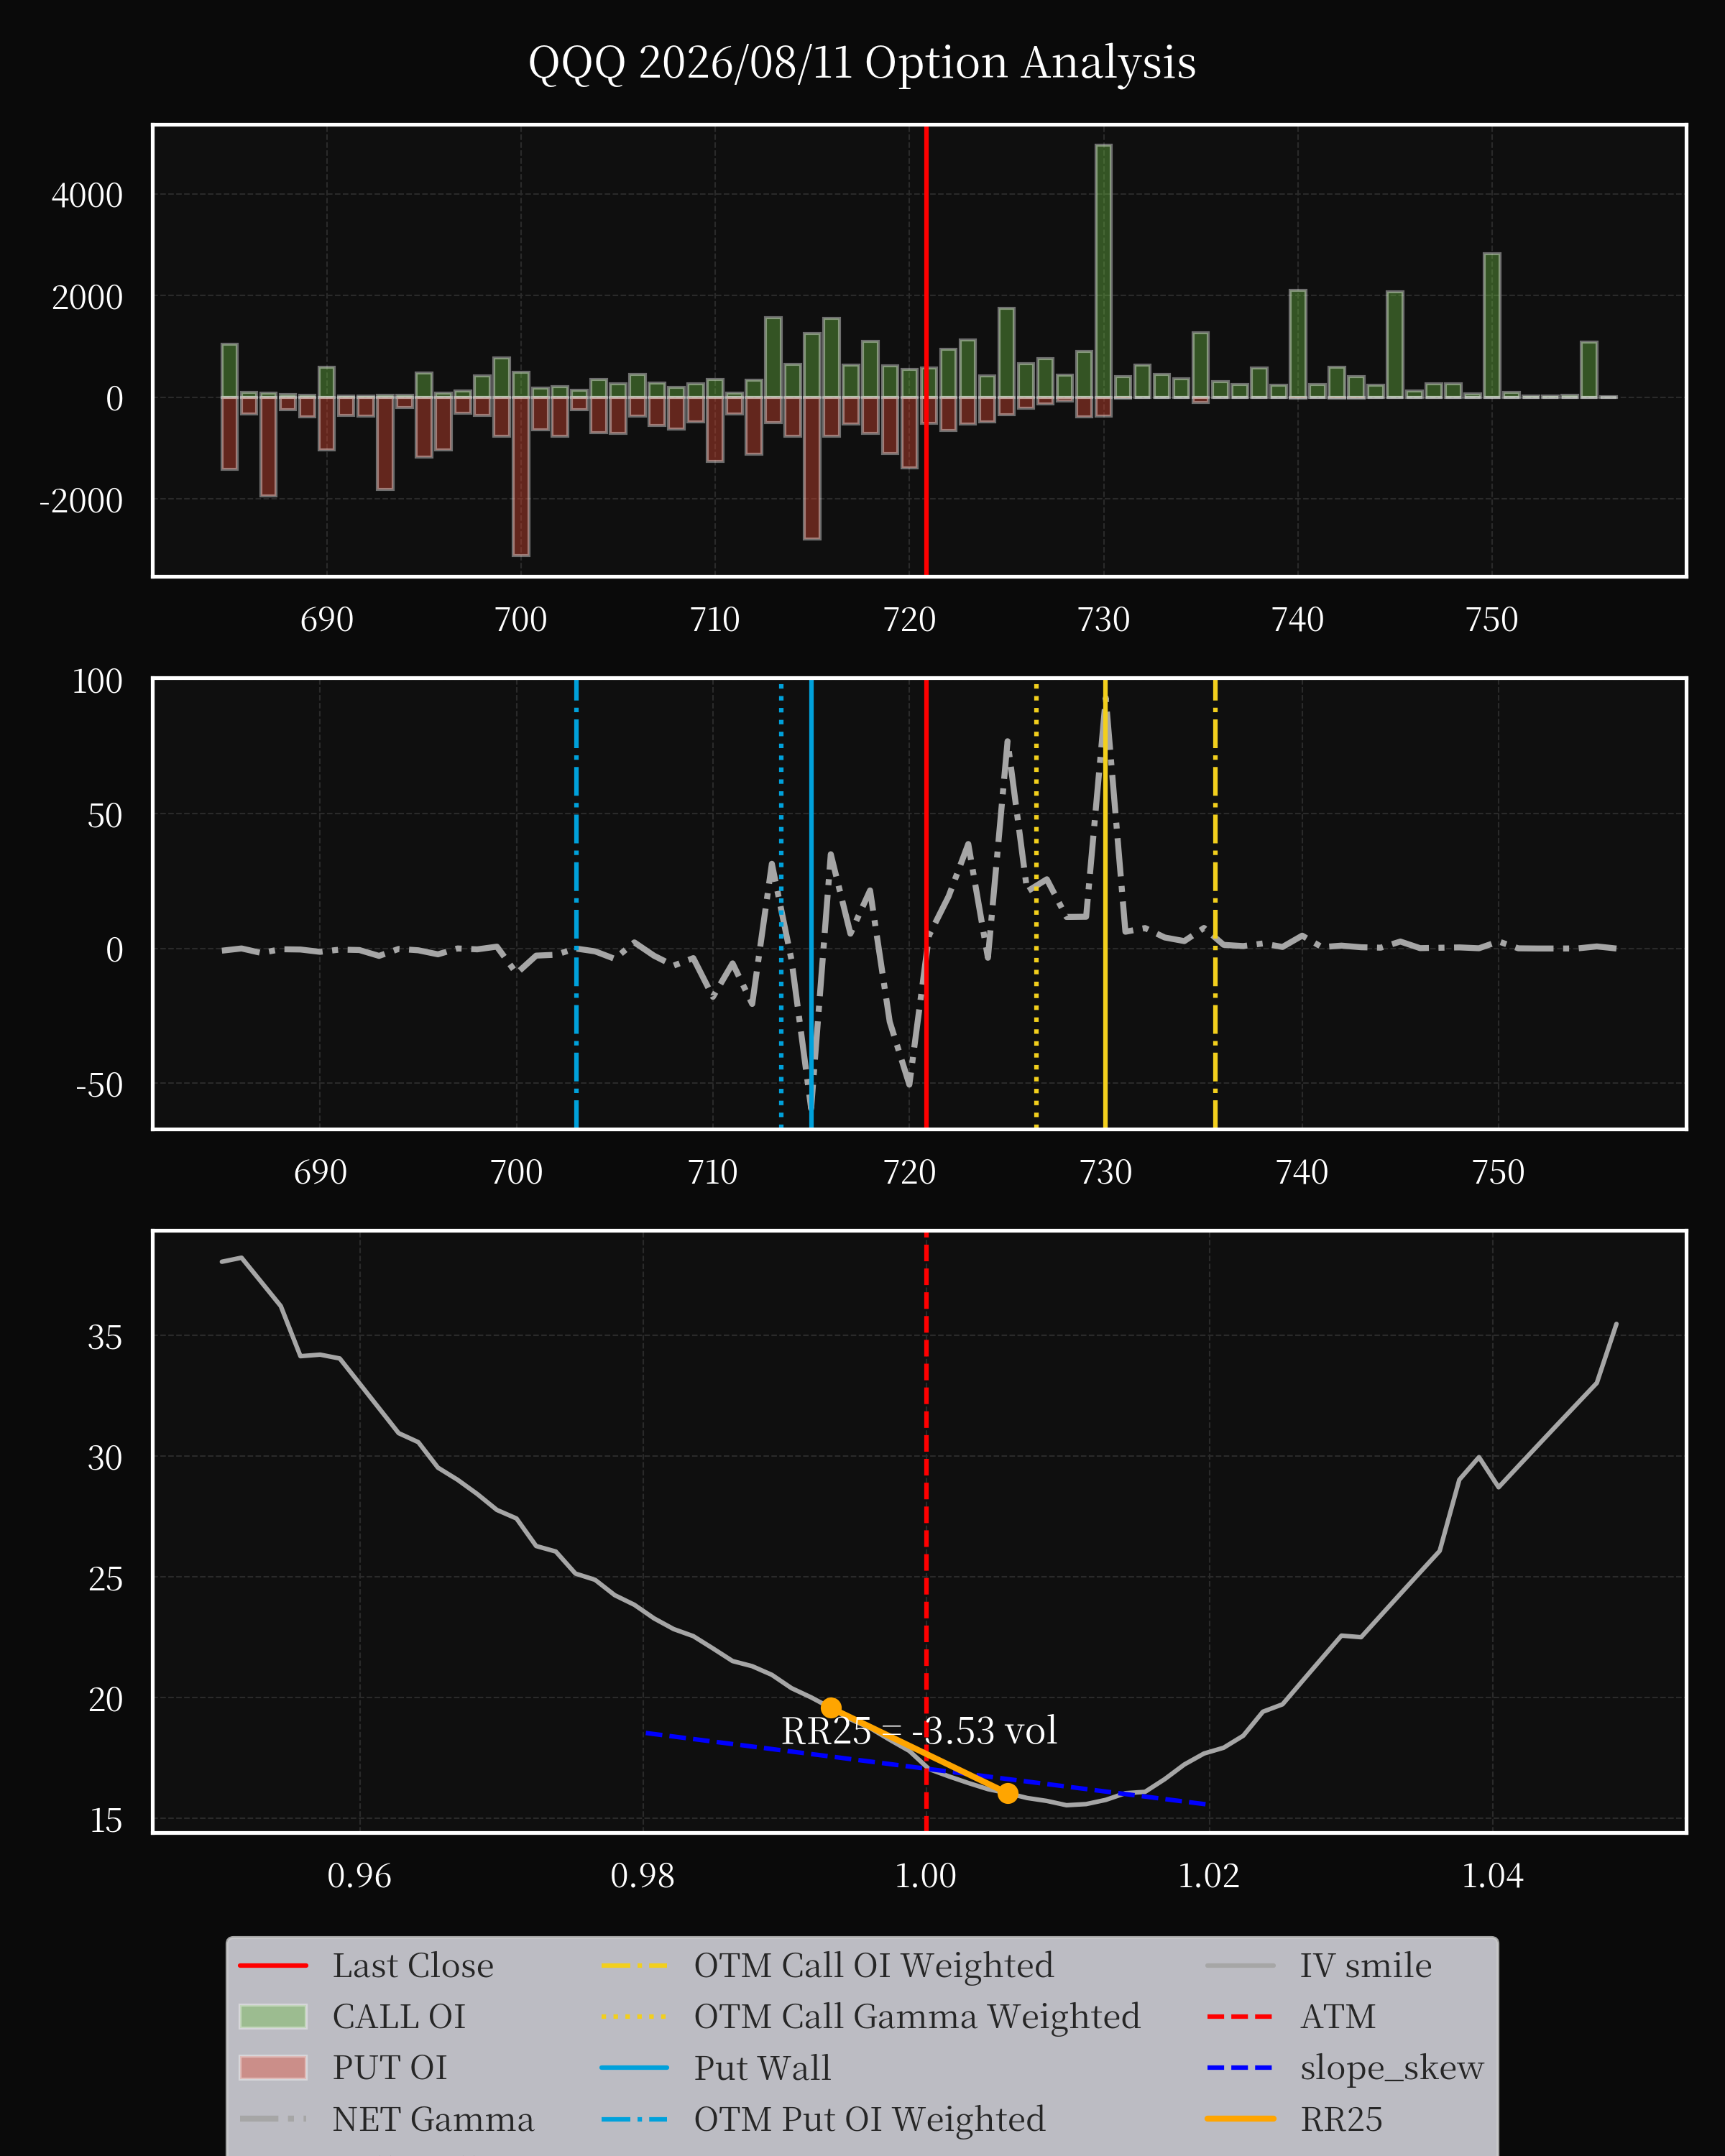1725x2156 pixels.
Task: Click the call OI bar at strike 745
Action: point(1395,345)
